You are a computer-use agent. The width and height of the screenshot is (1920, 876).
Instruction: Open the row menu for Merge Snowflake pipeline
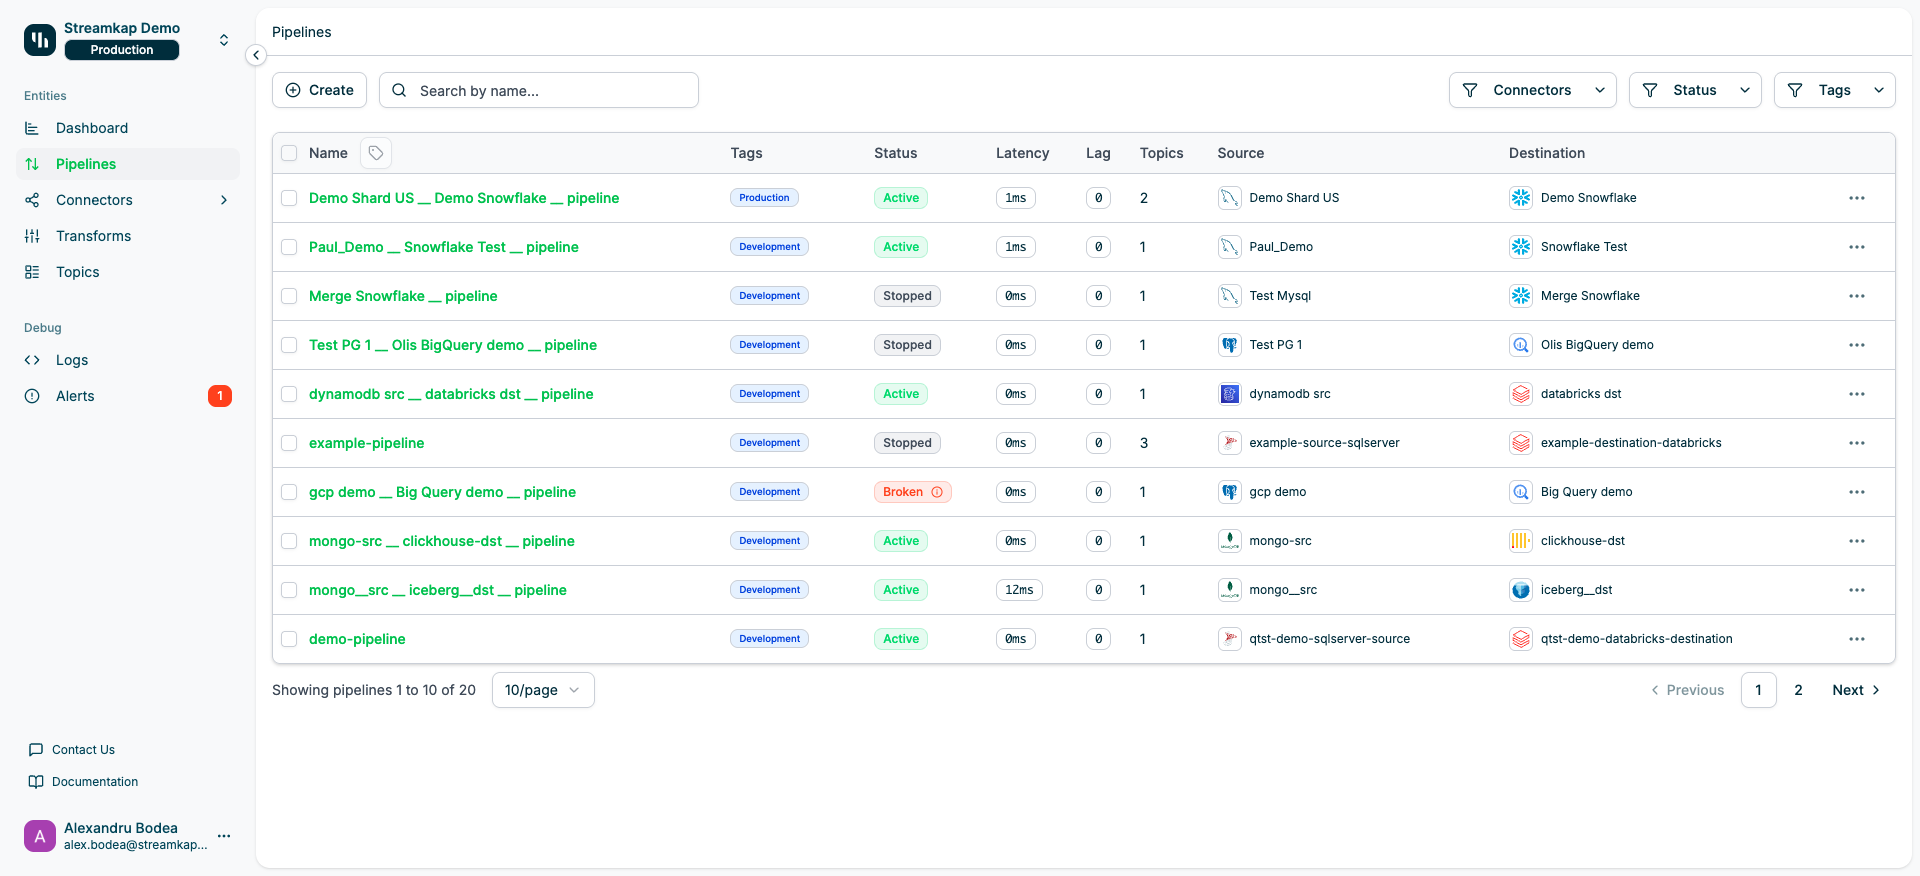[1857, 296]
